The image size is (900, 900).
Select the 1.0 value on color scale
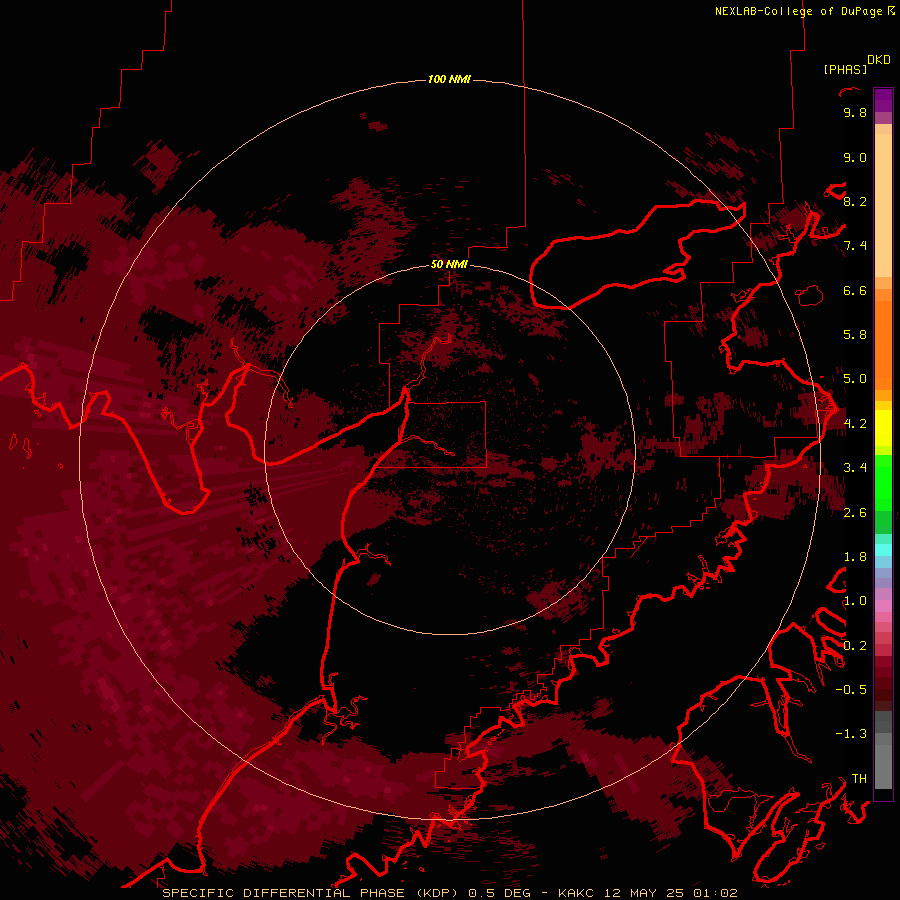855,601
